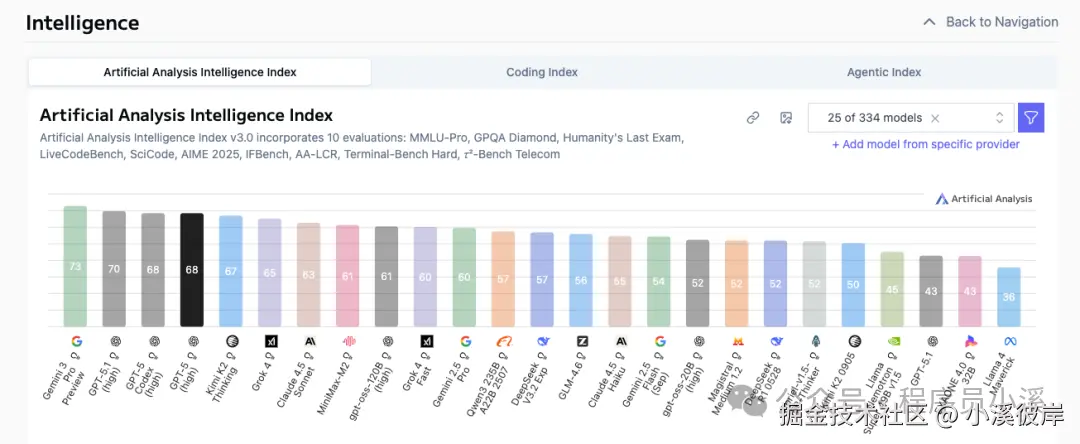The height and width of the screenshot is (444, 1080).
Task: Click the Back to Navigation link text
Action: 1002,22
